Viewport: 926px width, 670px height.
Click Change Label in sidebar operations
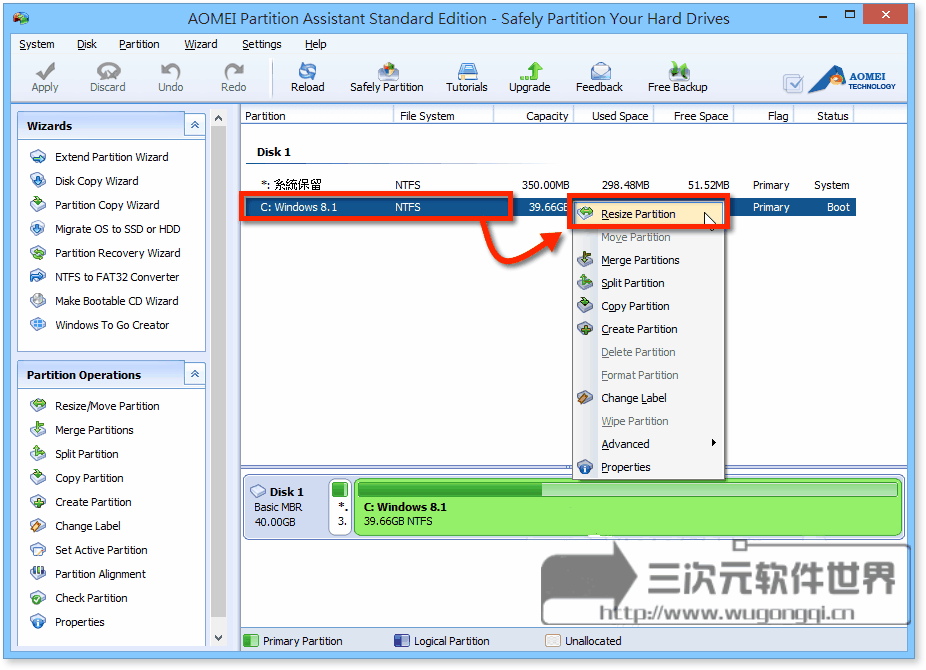[x=87, y=526]
